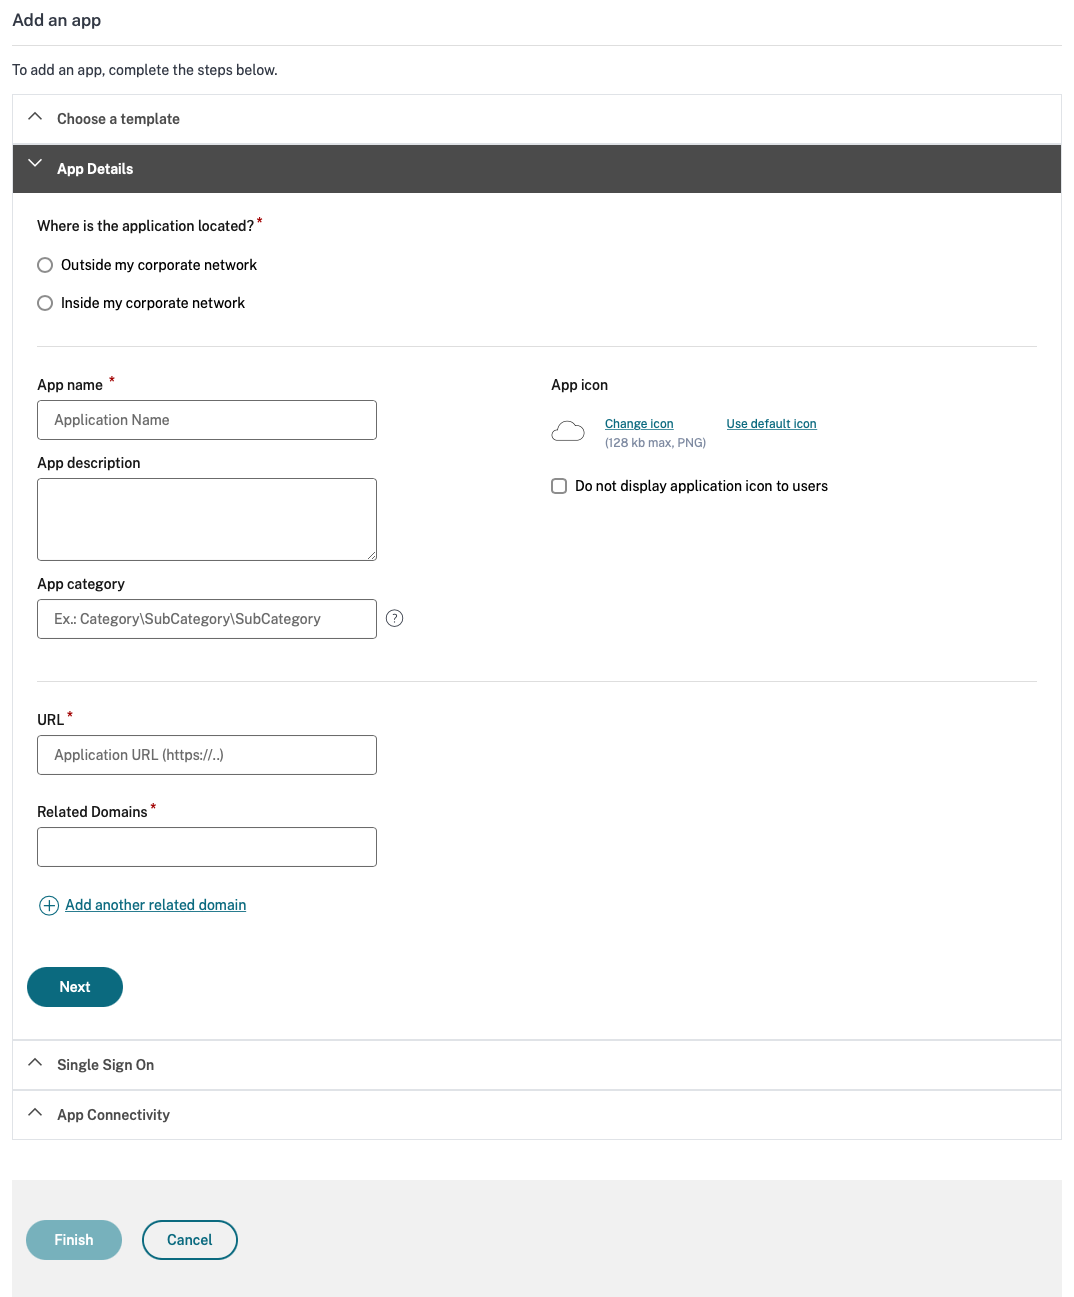1074x1297 pixels.
Task: Click Use default icon link
Action: click(x=771, y=424)
